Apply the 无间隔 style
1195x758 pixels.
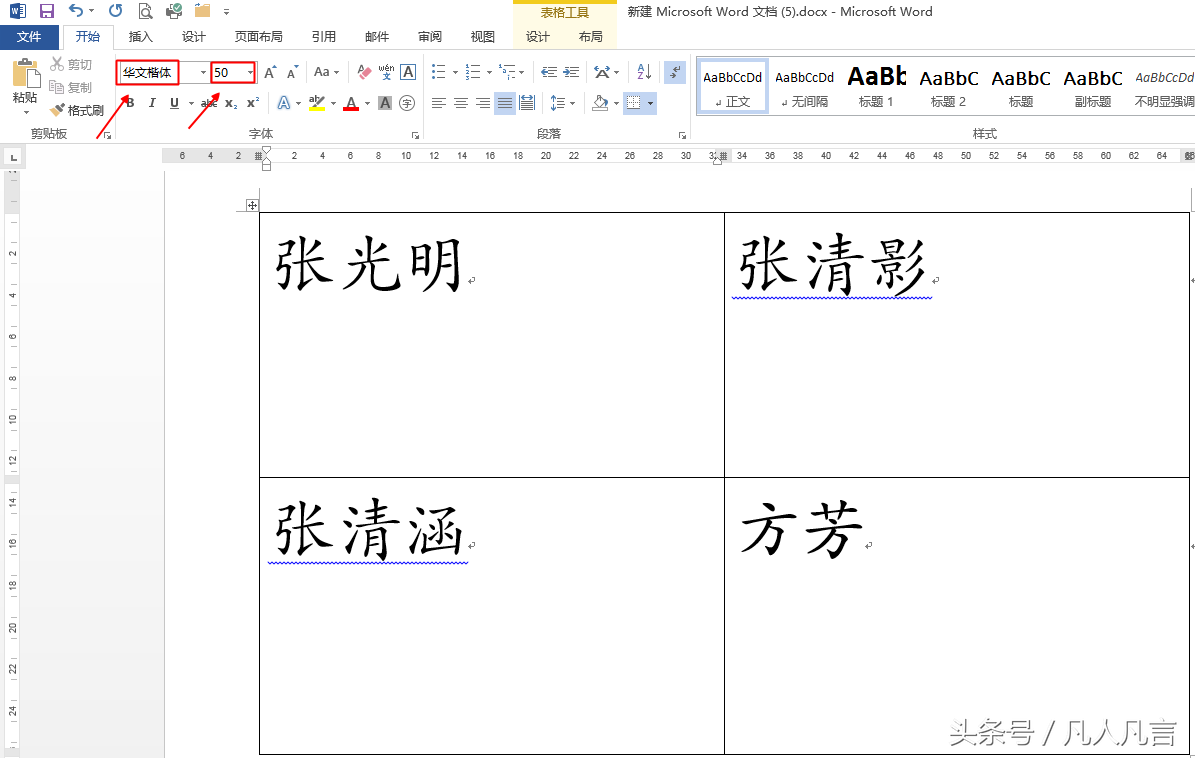point(804,86)
